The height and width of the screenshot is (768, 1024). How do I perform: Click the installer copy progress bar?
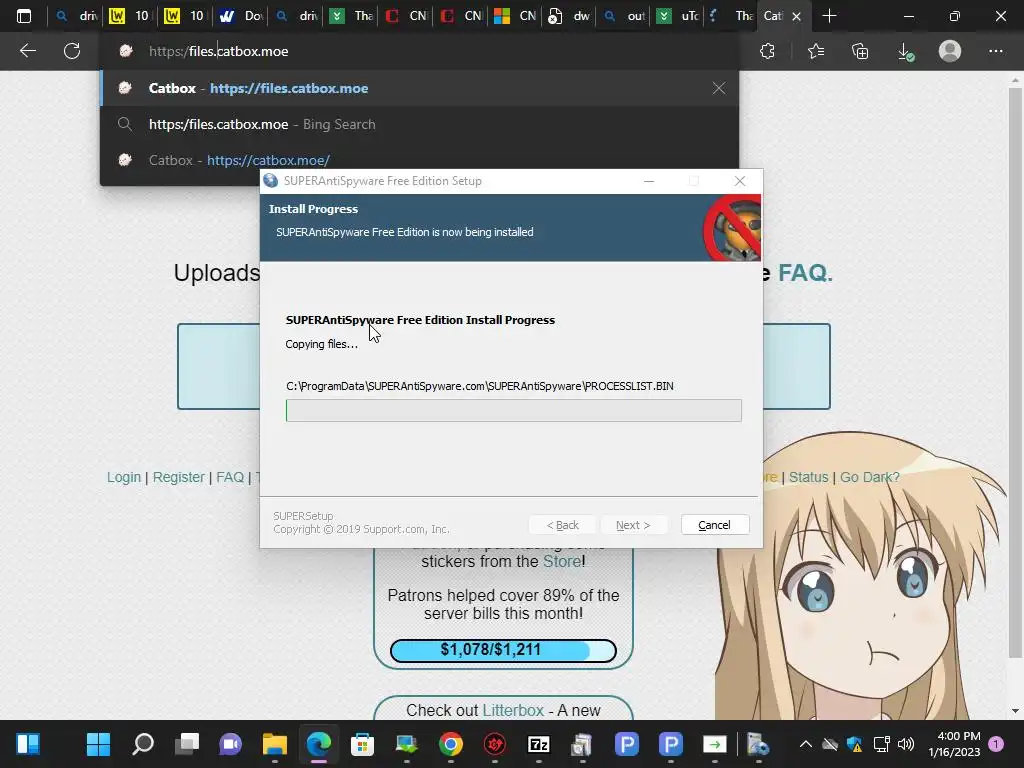click(513, 411)
